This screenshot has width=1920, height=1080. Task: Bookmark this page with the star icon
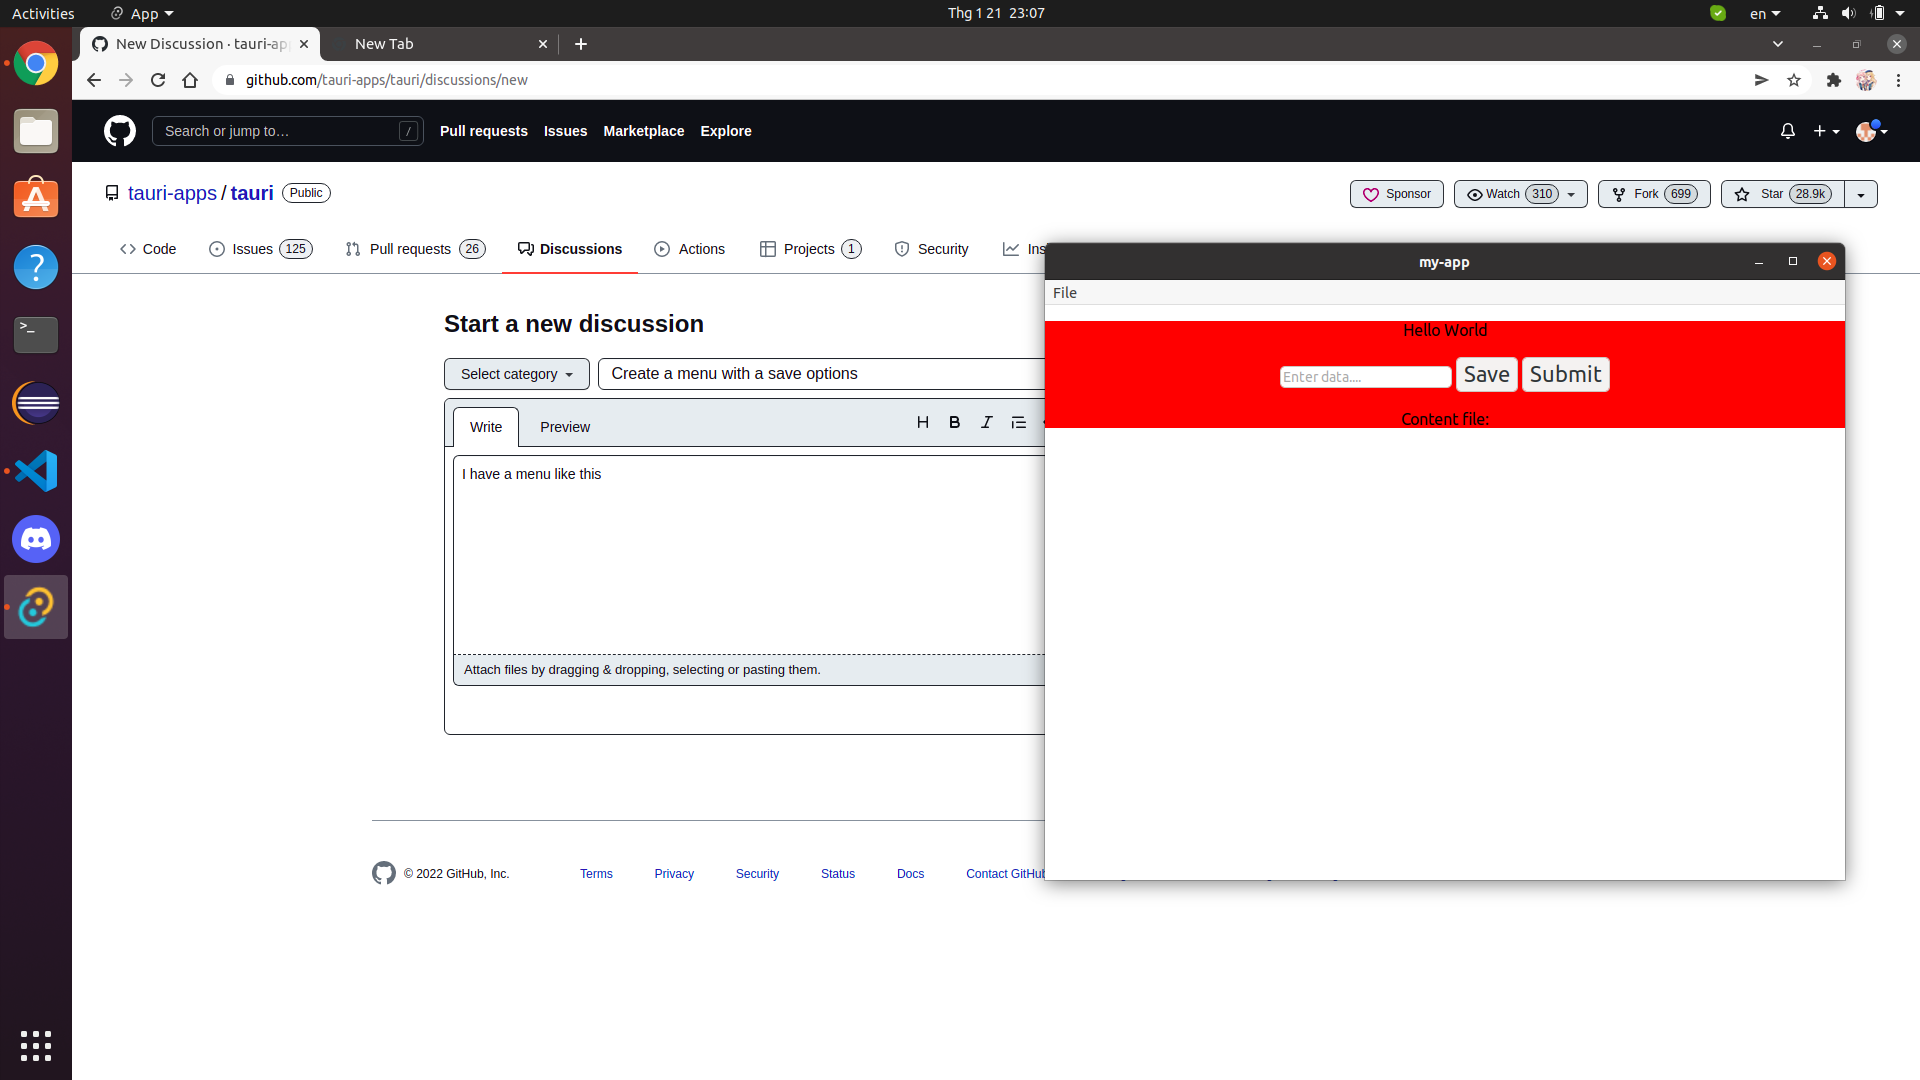[x=1794, y=80]
